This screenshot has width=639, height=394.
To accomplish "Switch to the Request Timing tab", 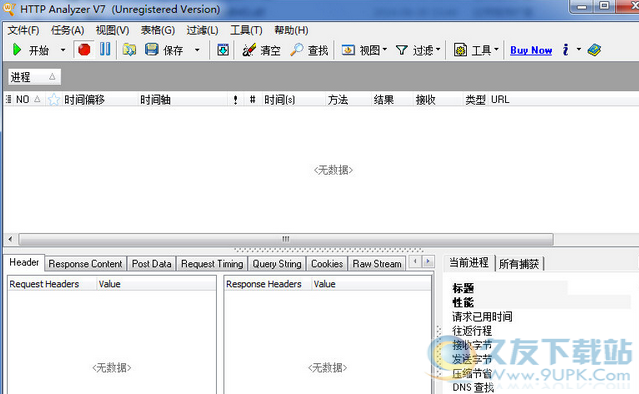I will pos(212,264).
